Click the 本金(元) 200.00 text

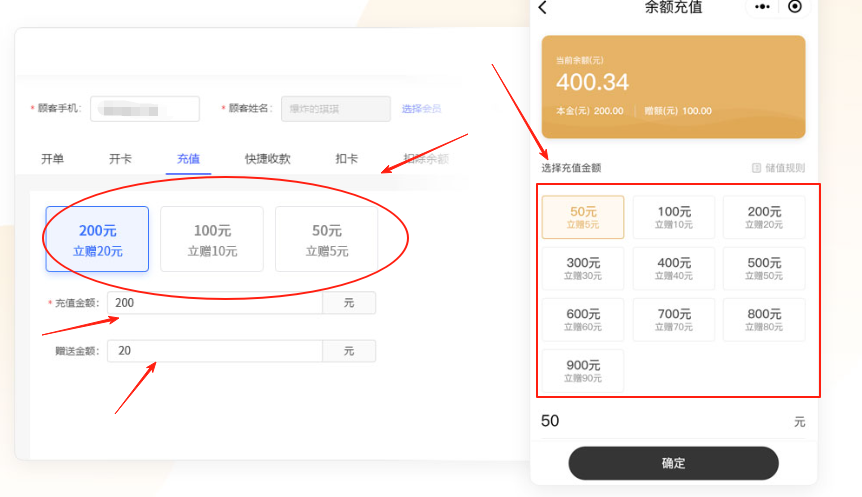point(589,111)
